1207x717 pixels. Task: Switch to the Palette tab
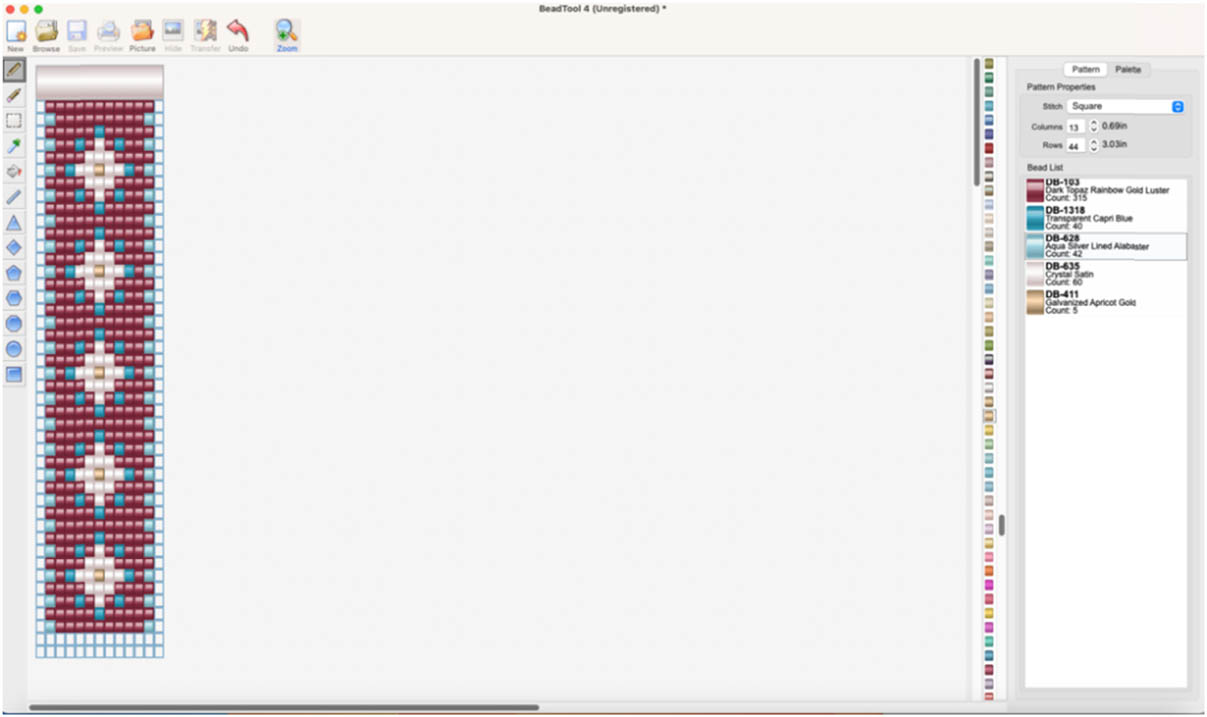tap(1128, 70)
